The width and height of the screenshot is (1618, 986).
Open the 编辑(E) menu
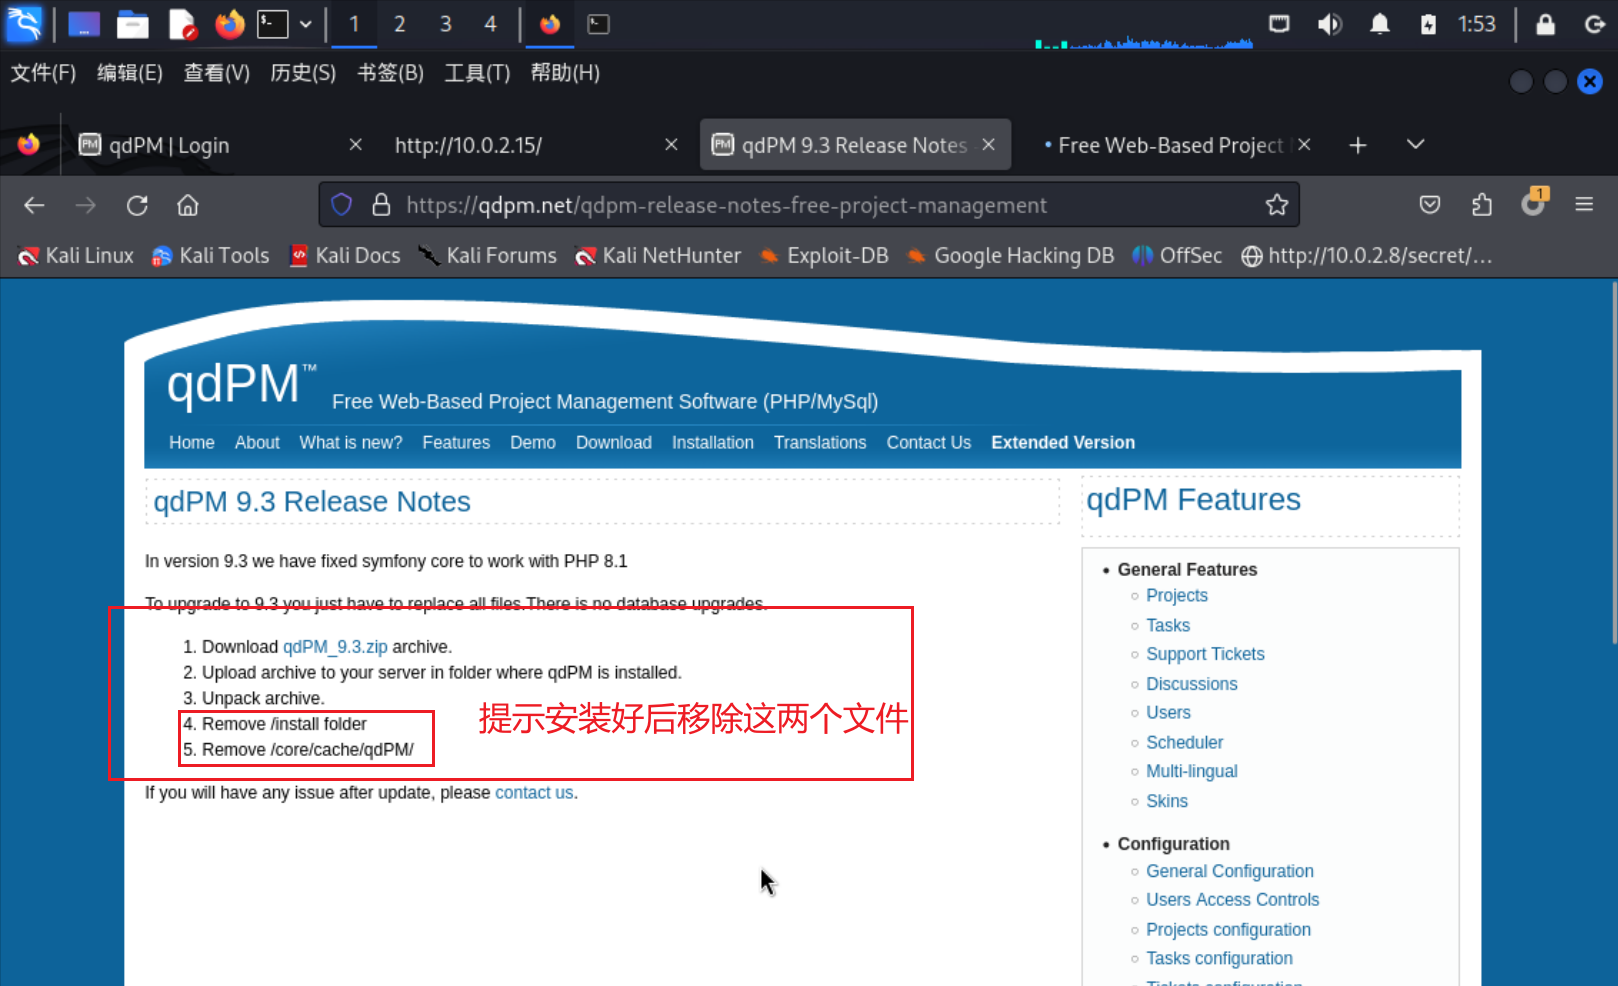click(x=130, y=73)
